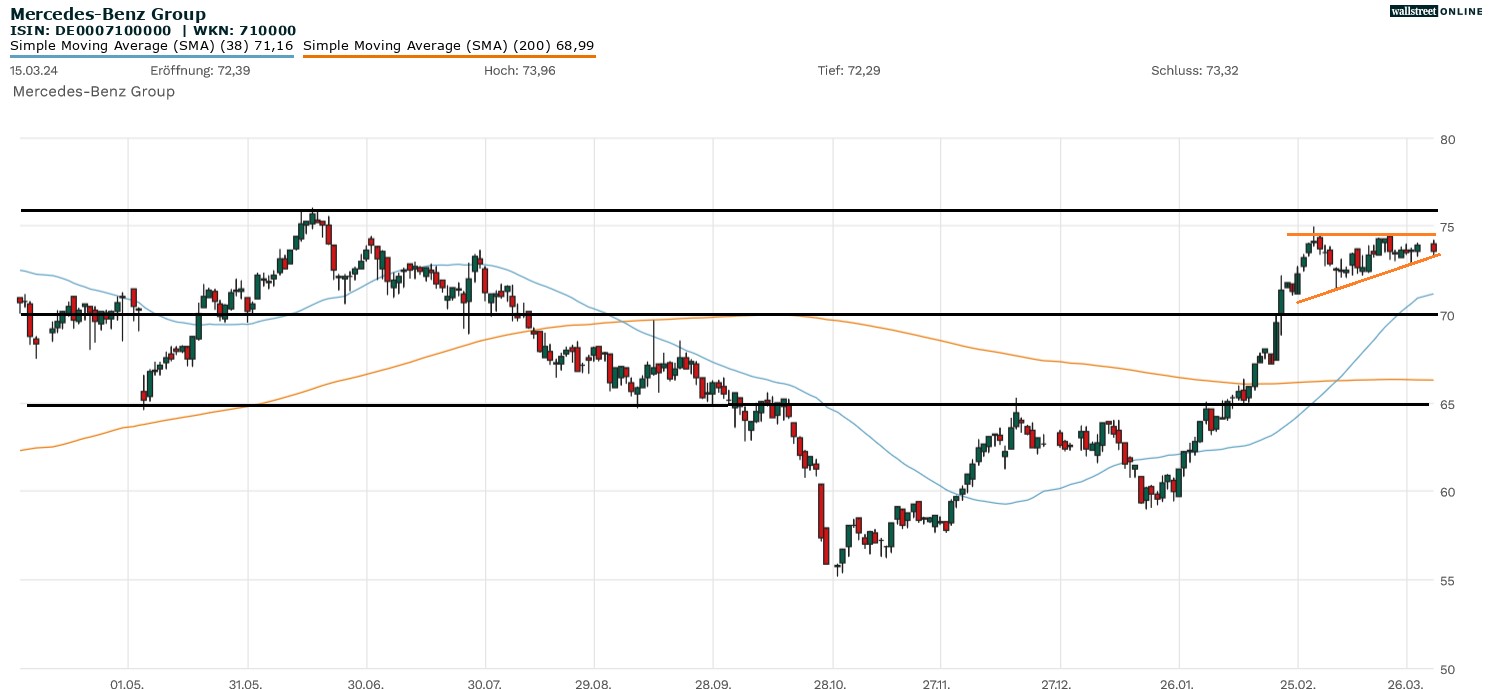Select the Schluss 73,32 value
The image size is (1490, 689).
1195,71
